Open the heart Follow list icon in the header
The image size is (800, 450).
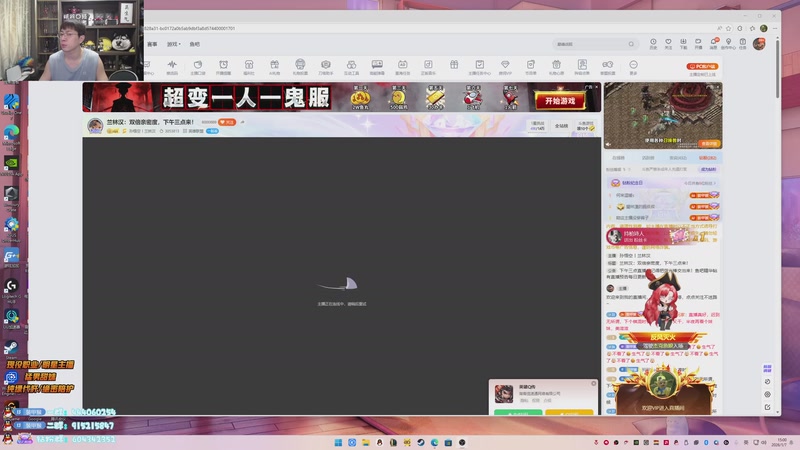click(668, 42)
